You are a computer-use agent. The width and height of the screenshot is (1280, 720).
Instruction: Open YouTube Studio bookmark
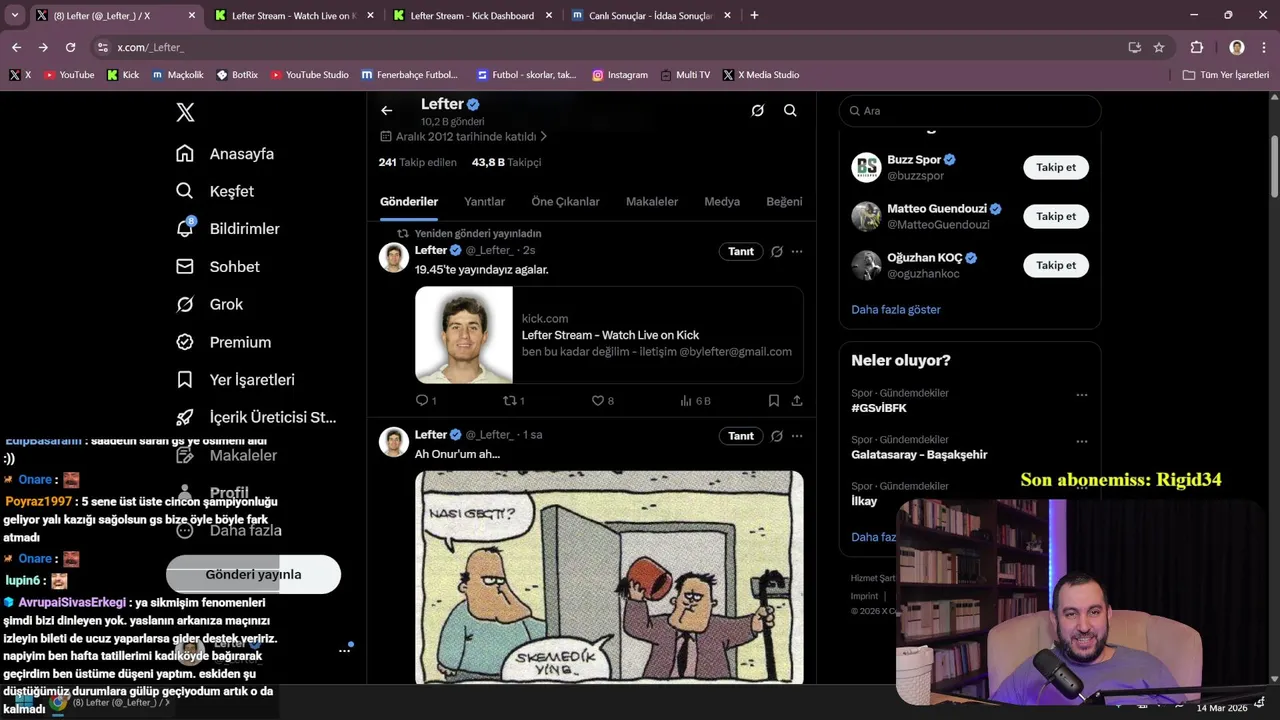click(309, 75)
